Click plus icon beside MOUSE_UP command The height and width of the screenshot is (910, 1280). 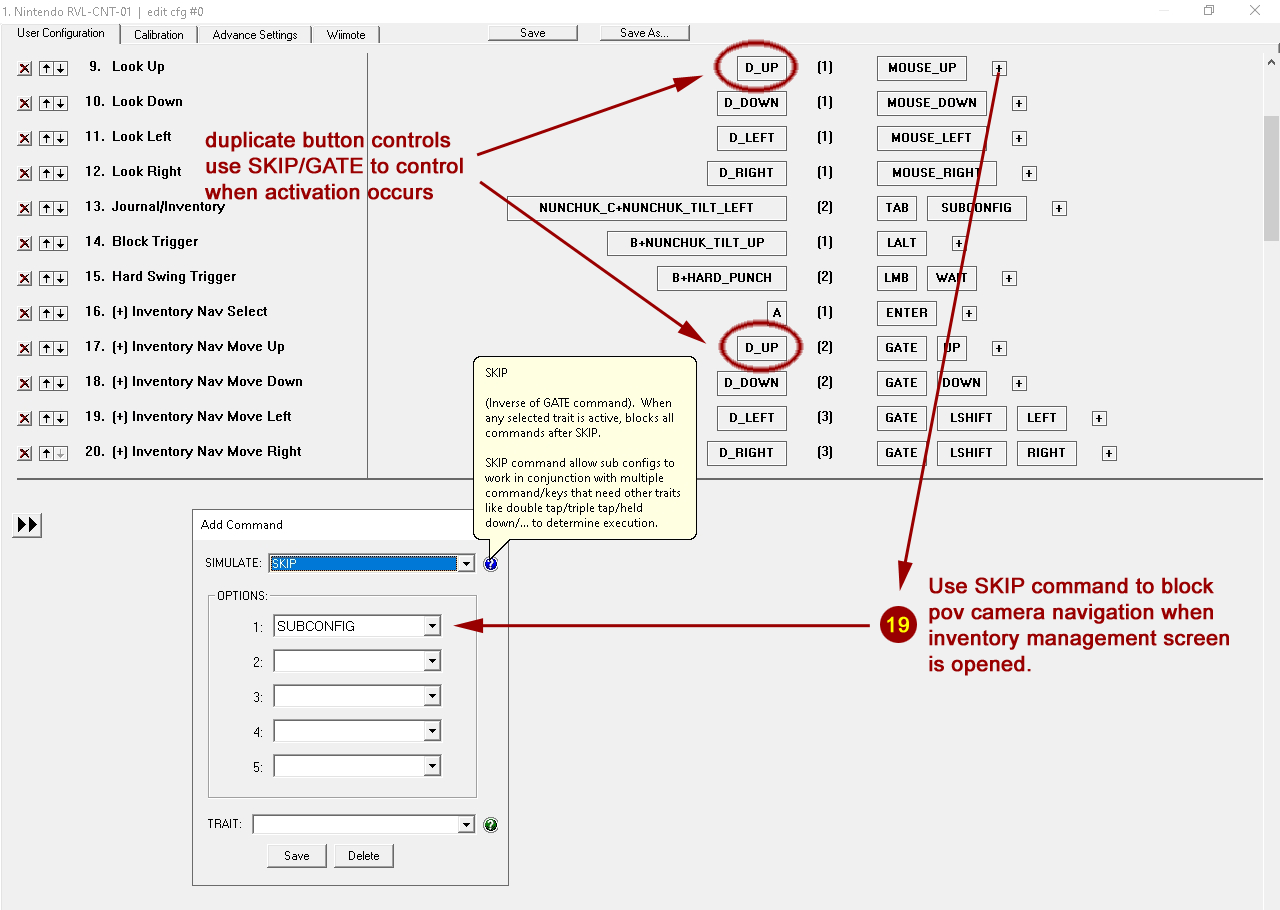click(x=999, y=68)
